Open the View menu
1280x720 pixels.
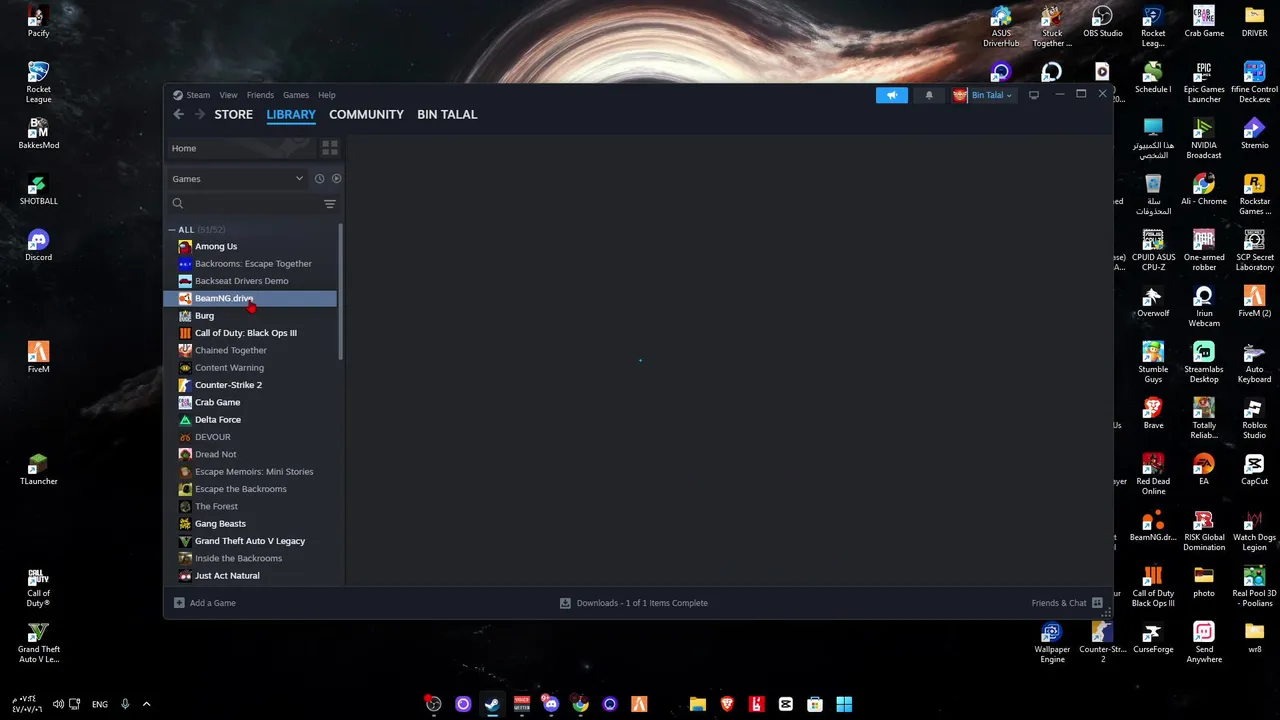coord(228,95)
